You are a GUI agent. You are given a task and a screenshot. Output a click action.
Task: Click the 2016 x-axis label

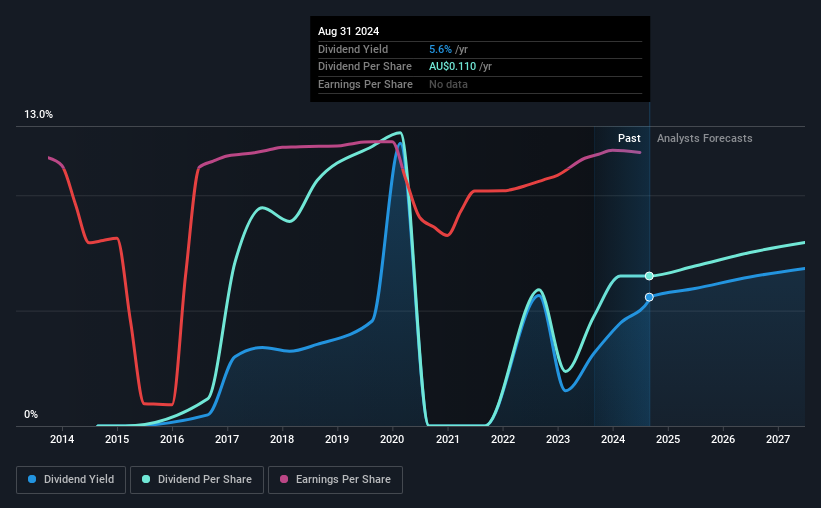point(172,439)
